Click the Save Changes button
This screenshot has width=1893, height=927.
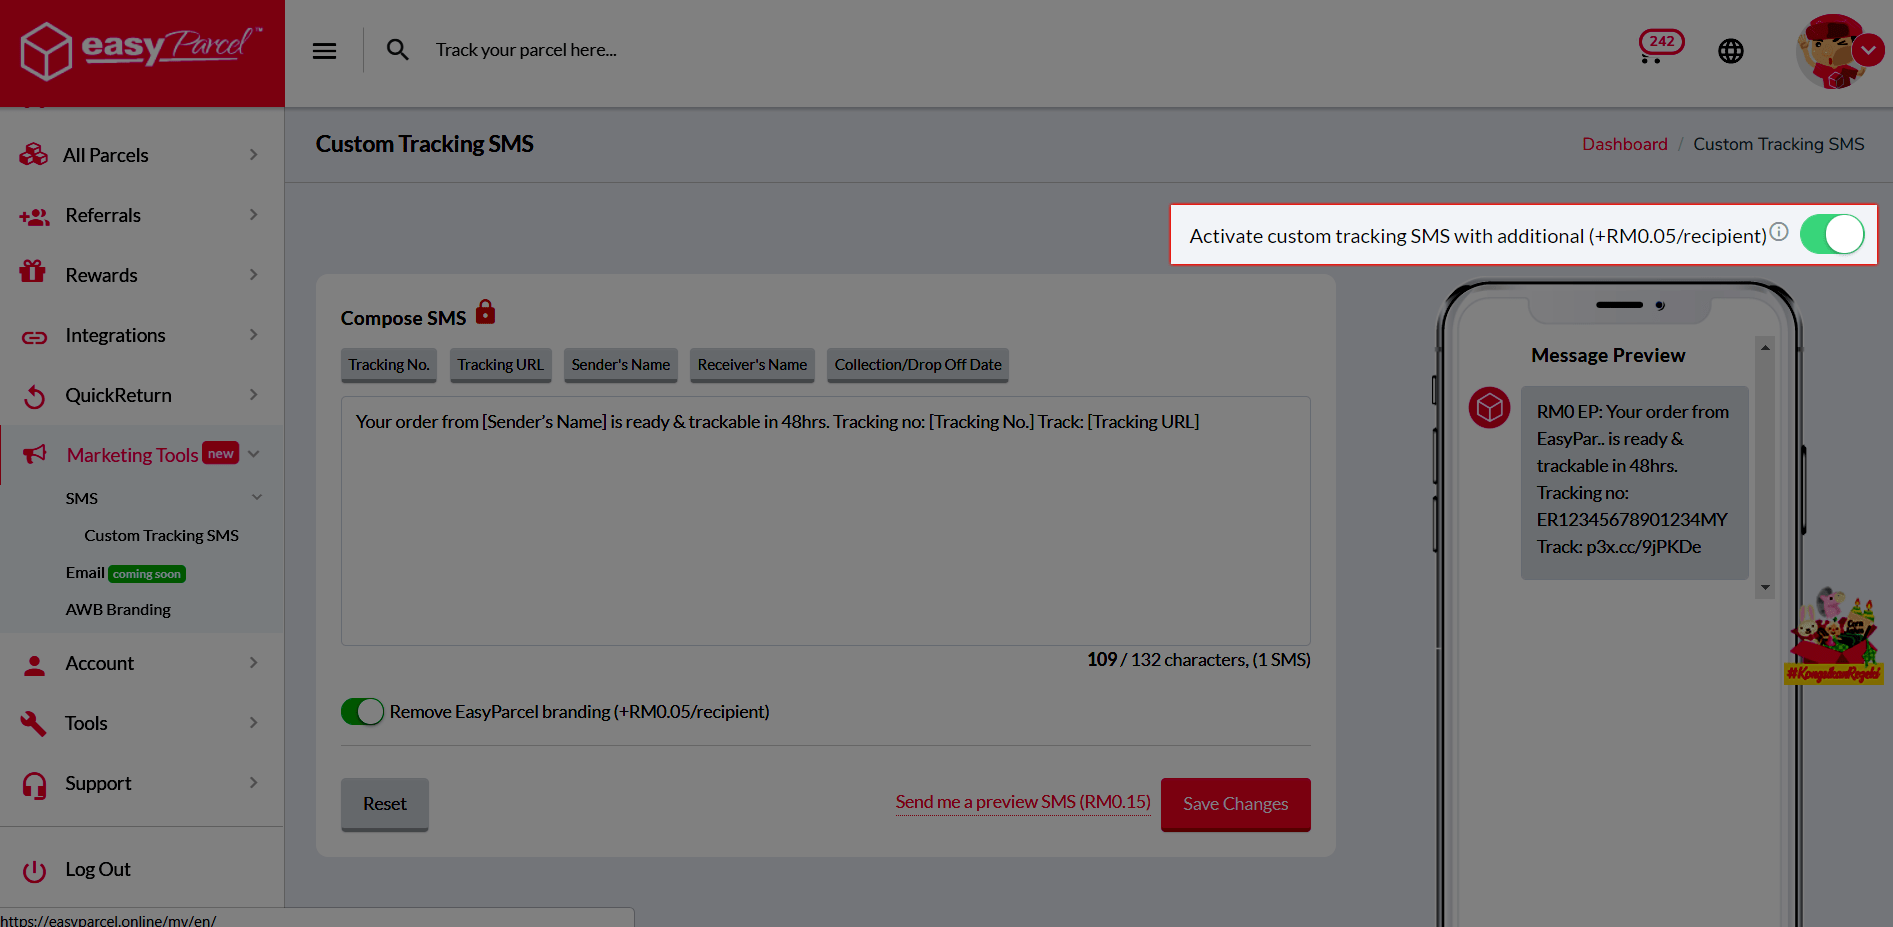click(x=1235, y=804)
